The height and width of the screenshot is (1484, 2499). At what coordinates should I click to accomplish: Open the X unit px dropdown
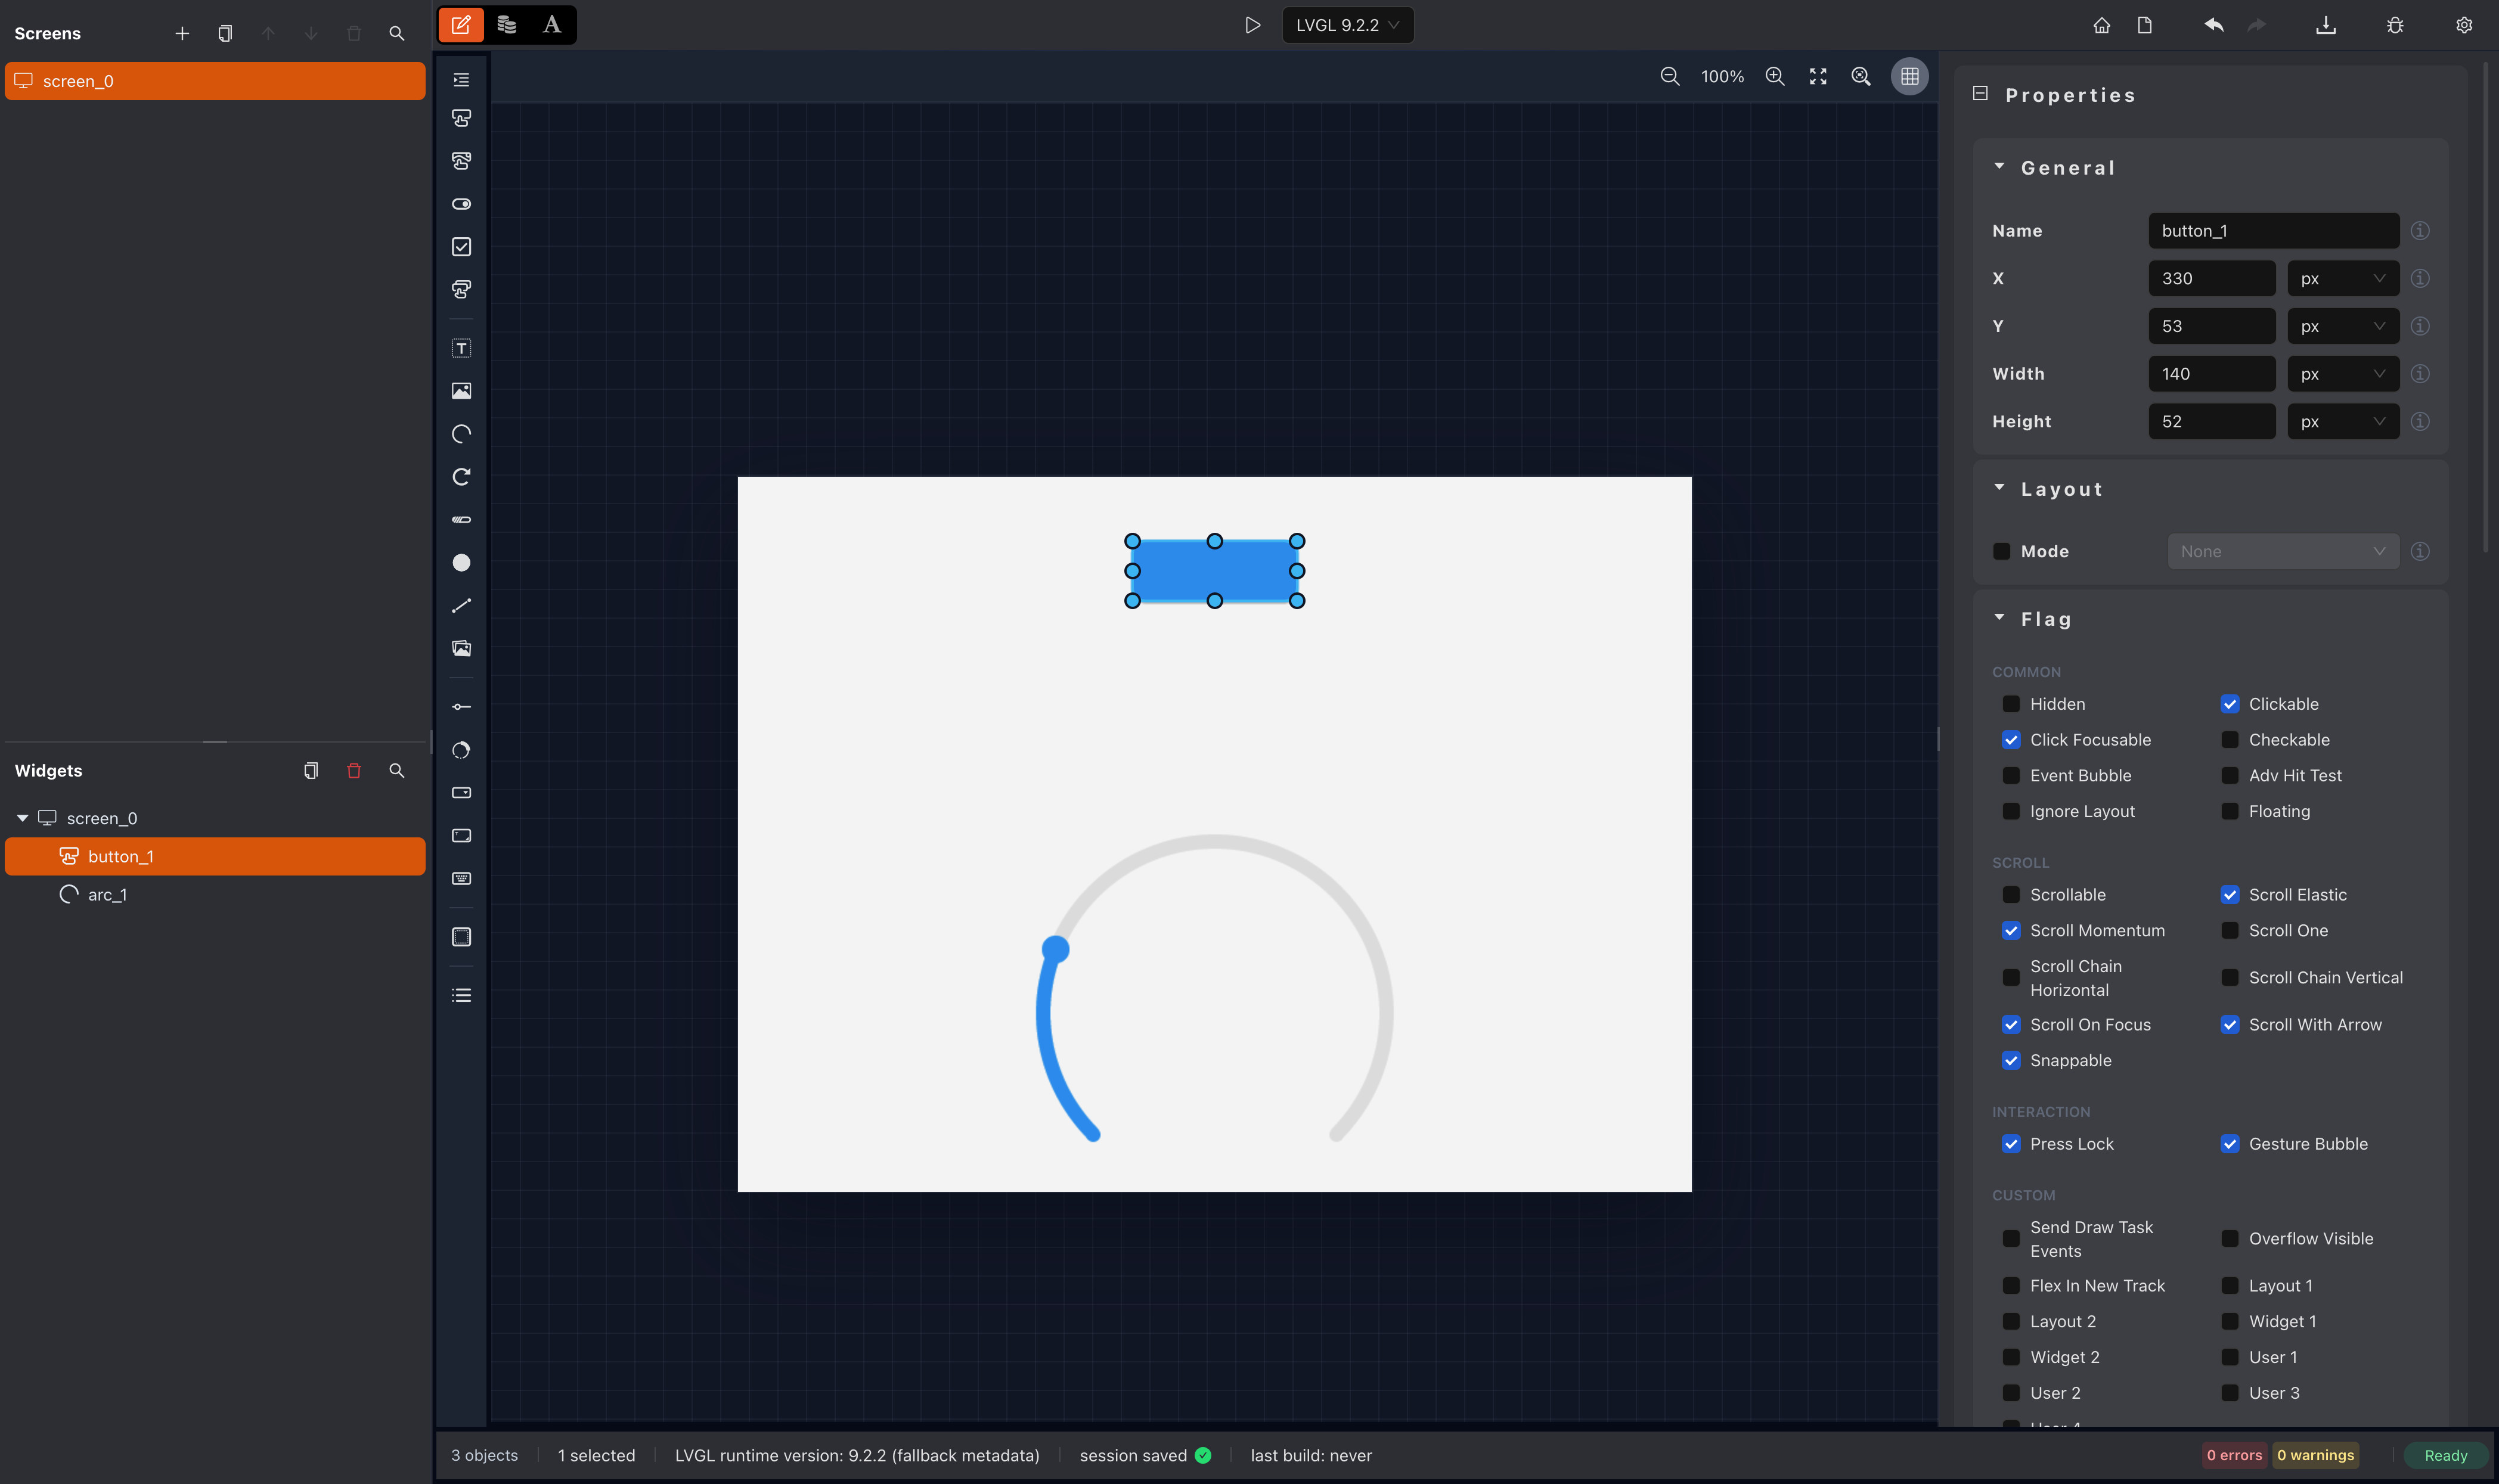pyautogui.click(x=2343, y=279)
